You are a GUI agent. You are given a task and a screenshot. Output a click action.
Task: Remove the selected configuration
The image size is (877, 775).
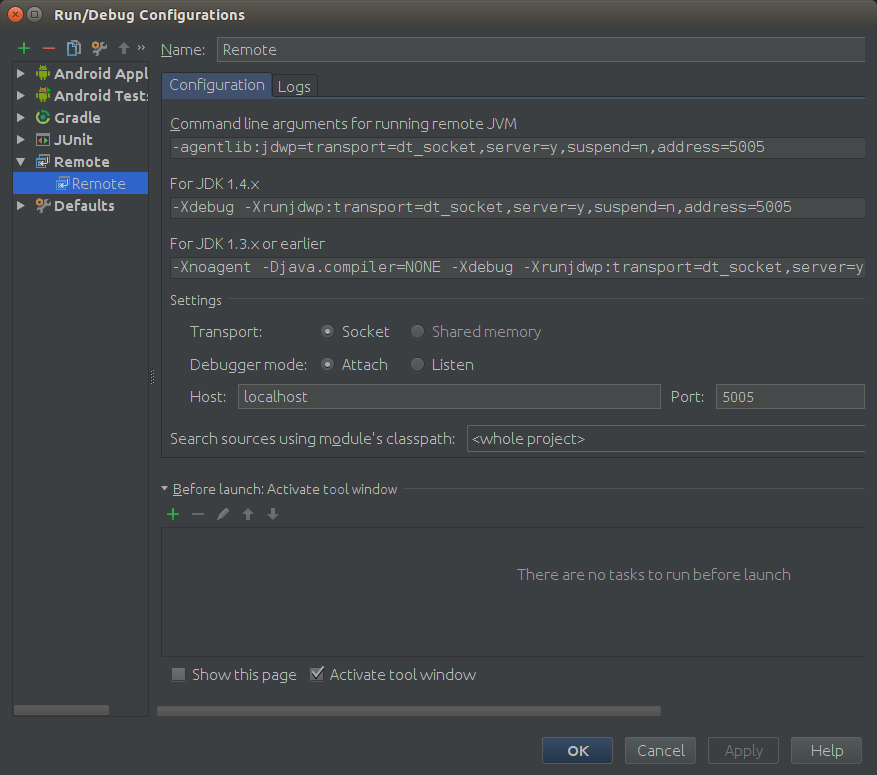[x=47, y=47]
